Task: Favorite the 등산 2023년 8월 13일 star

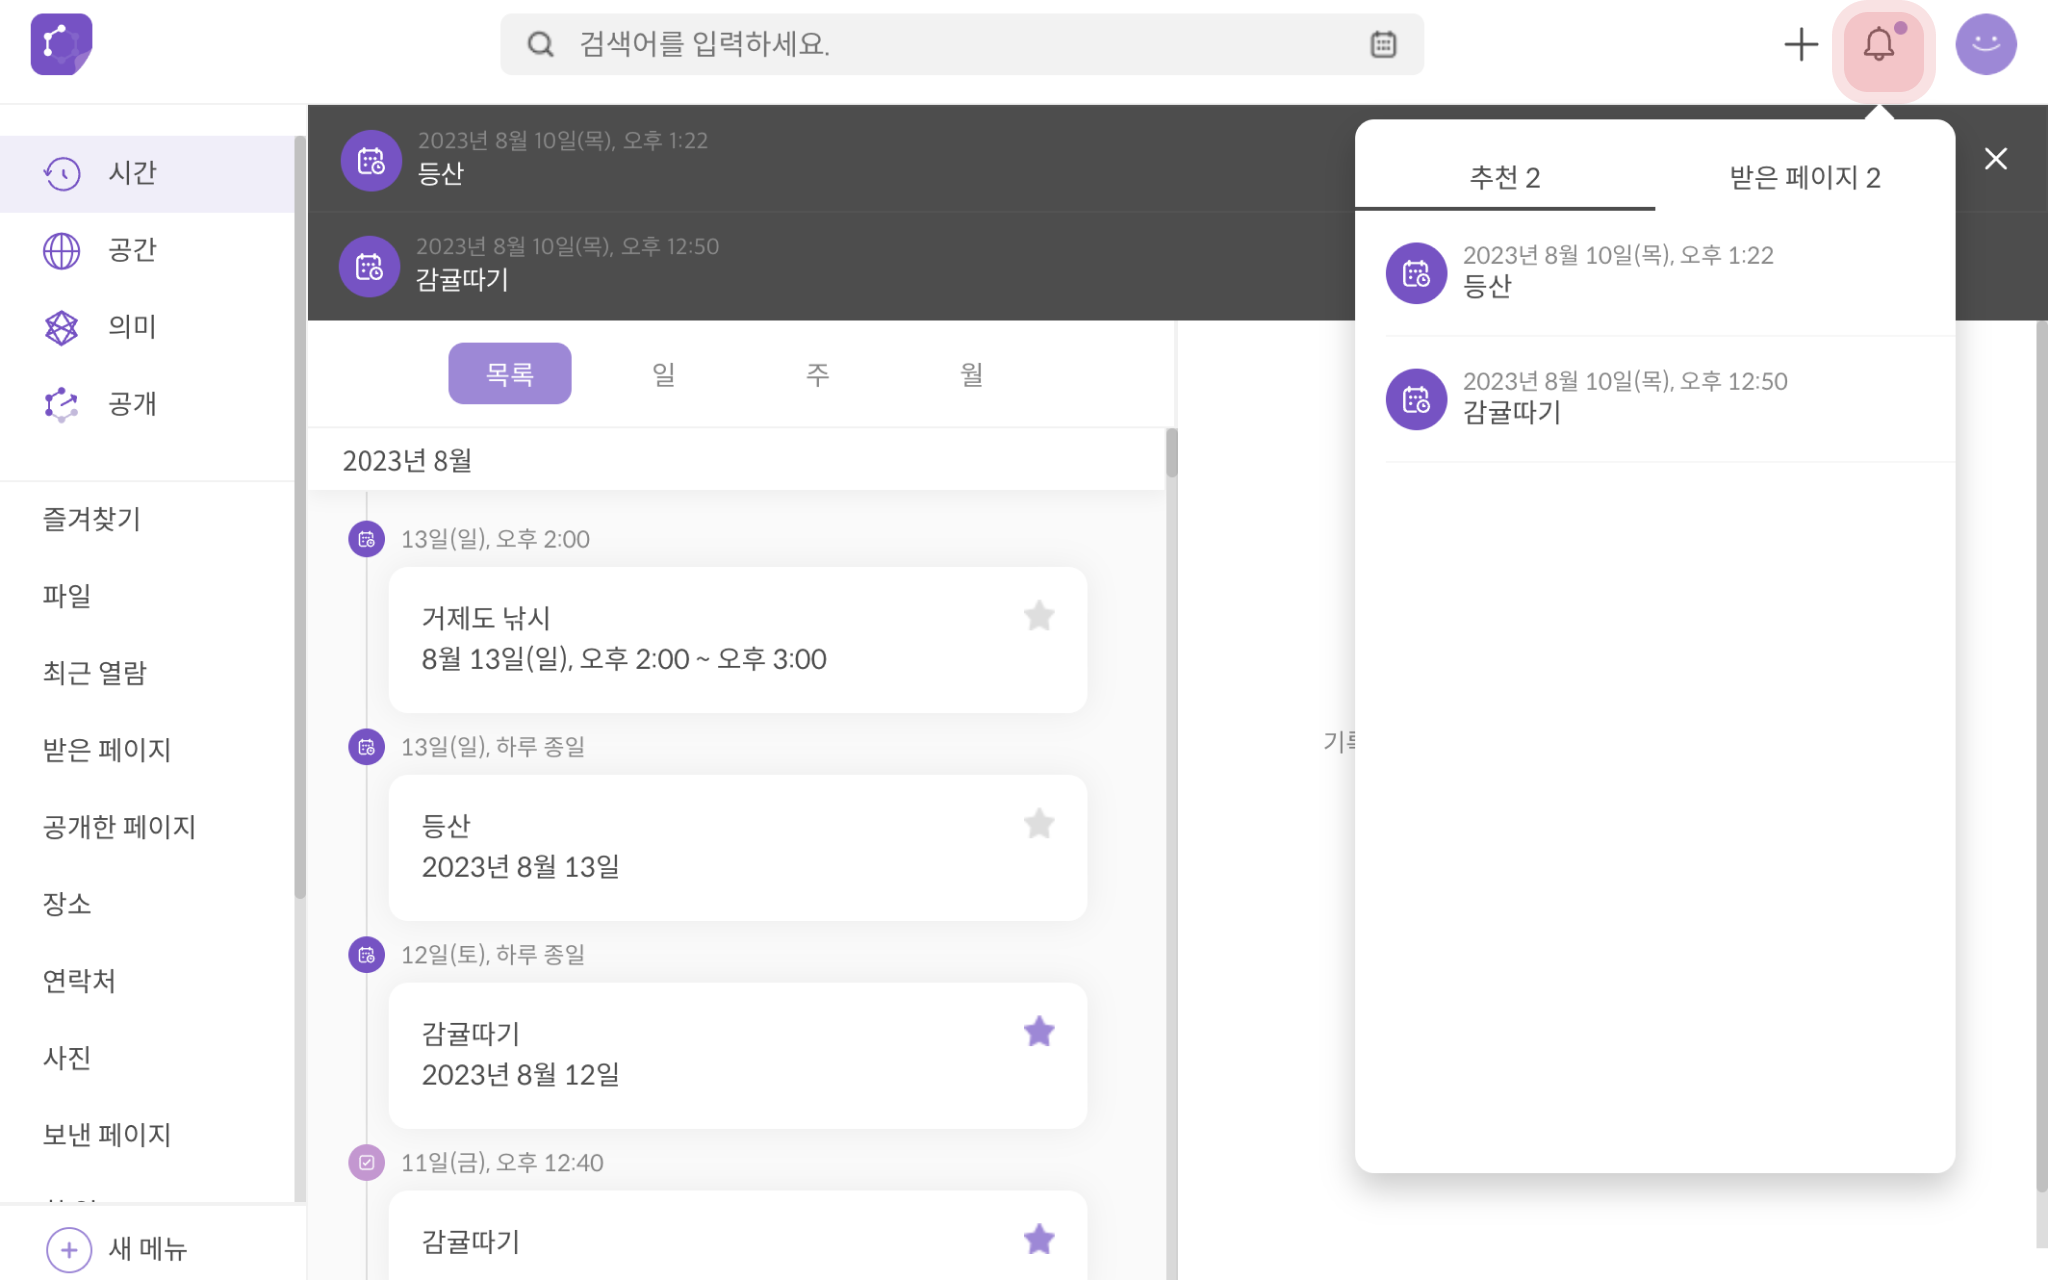Action: pyautogui.click(x=1039, y=824)
